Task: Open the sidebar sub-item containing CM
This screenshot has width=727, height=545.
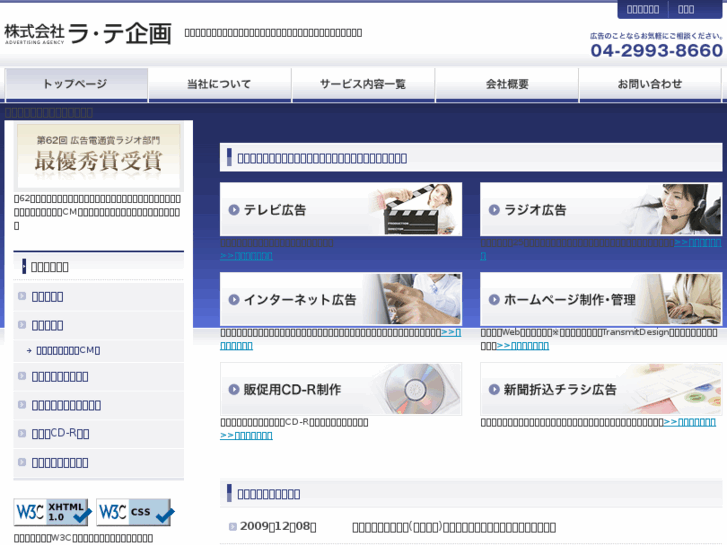Action: tap(98, 351)
